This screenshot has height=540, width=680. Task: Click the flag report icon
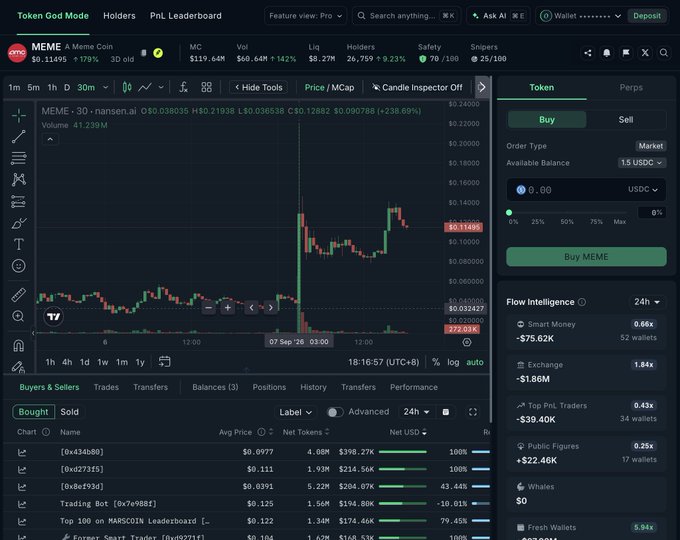tap(626, 53)
